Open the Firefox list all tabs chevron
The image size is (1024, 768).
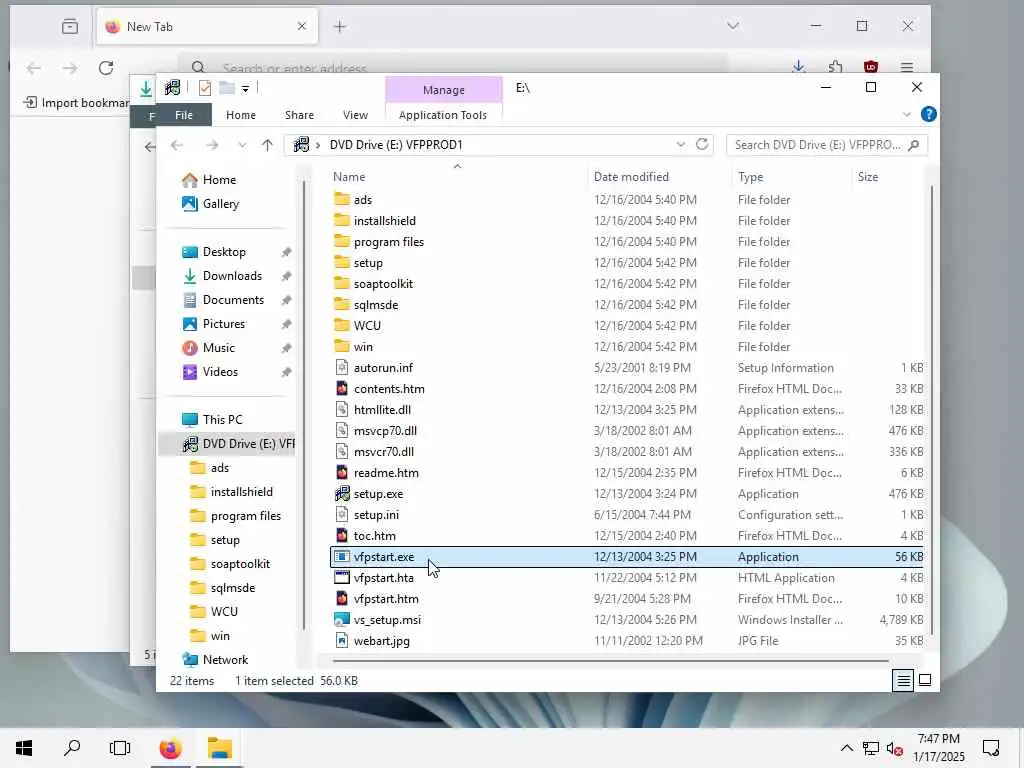[733, 26]
